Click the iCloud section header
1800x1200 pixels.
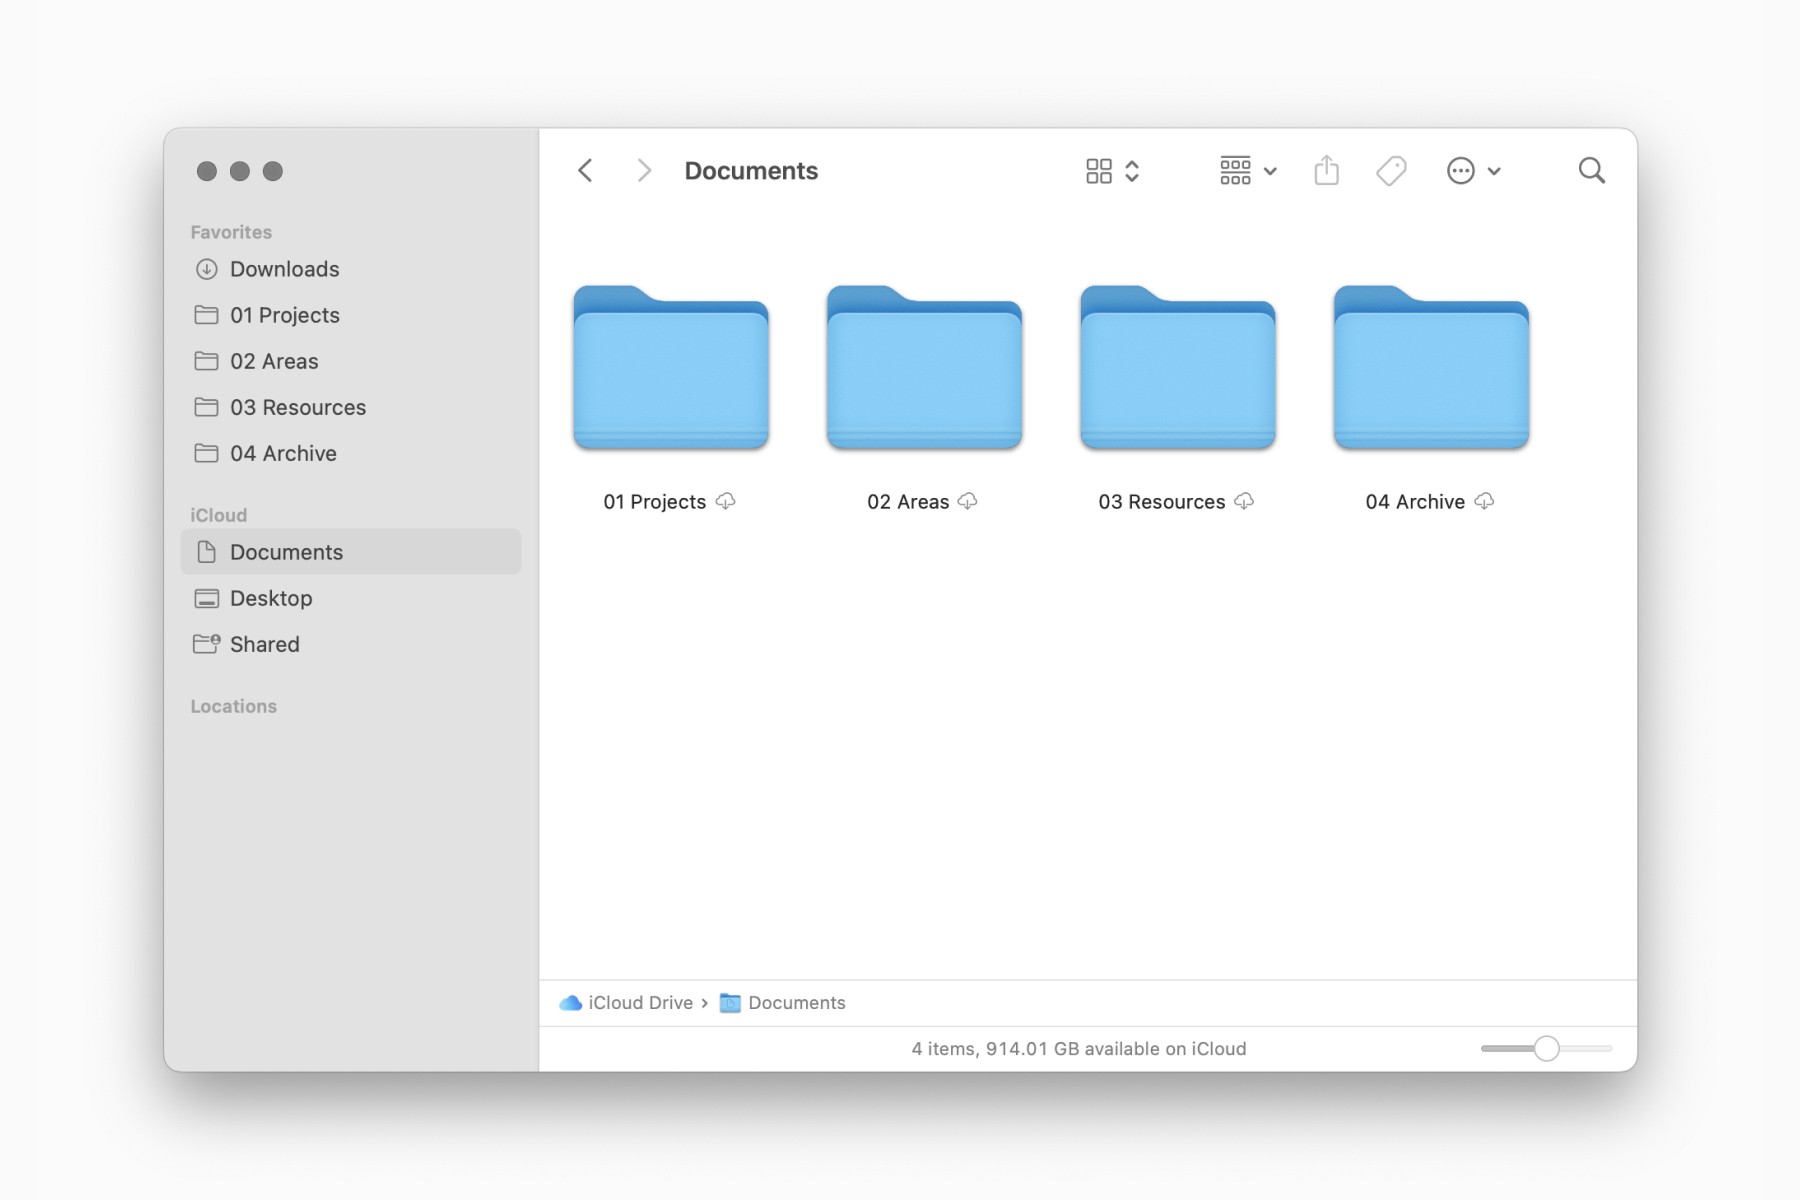pos(219,515)
